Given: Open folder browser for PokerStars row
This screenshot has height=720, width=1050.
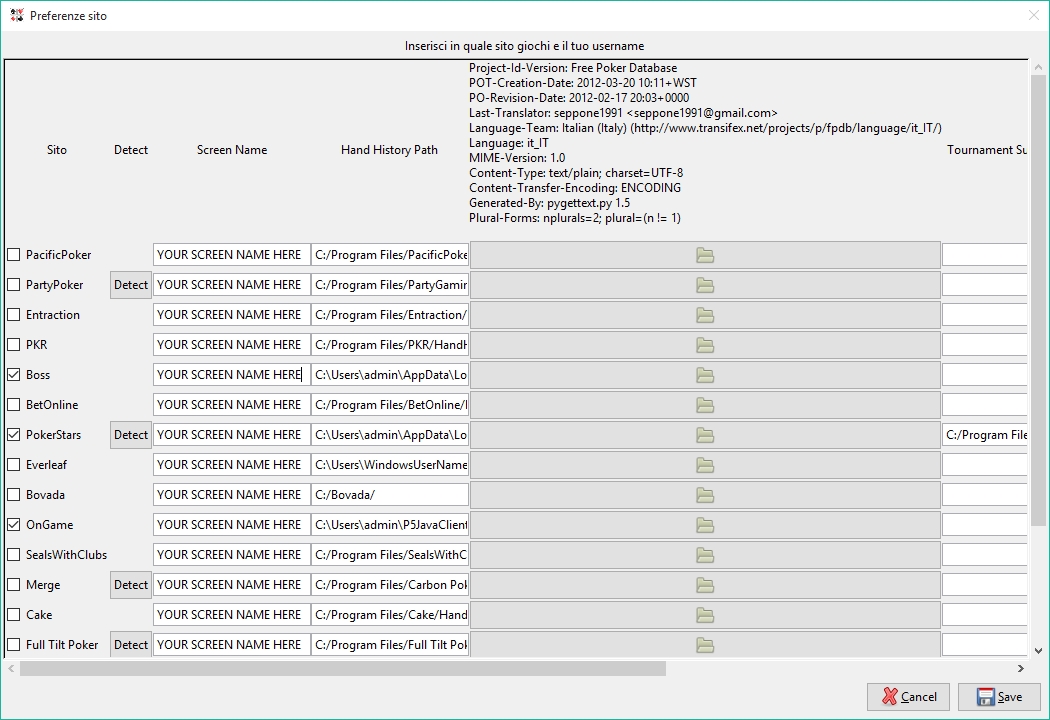Looking at the screenshot, I should point(705,435).
